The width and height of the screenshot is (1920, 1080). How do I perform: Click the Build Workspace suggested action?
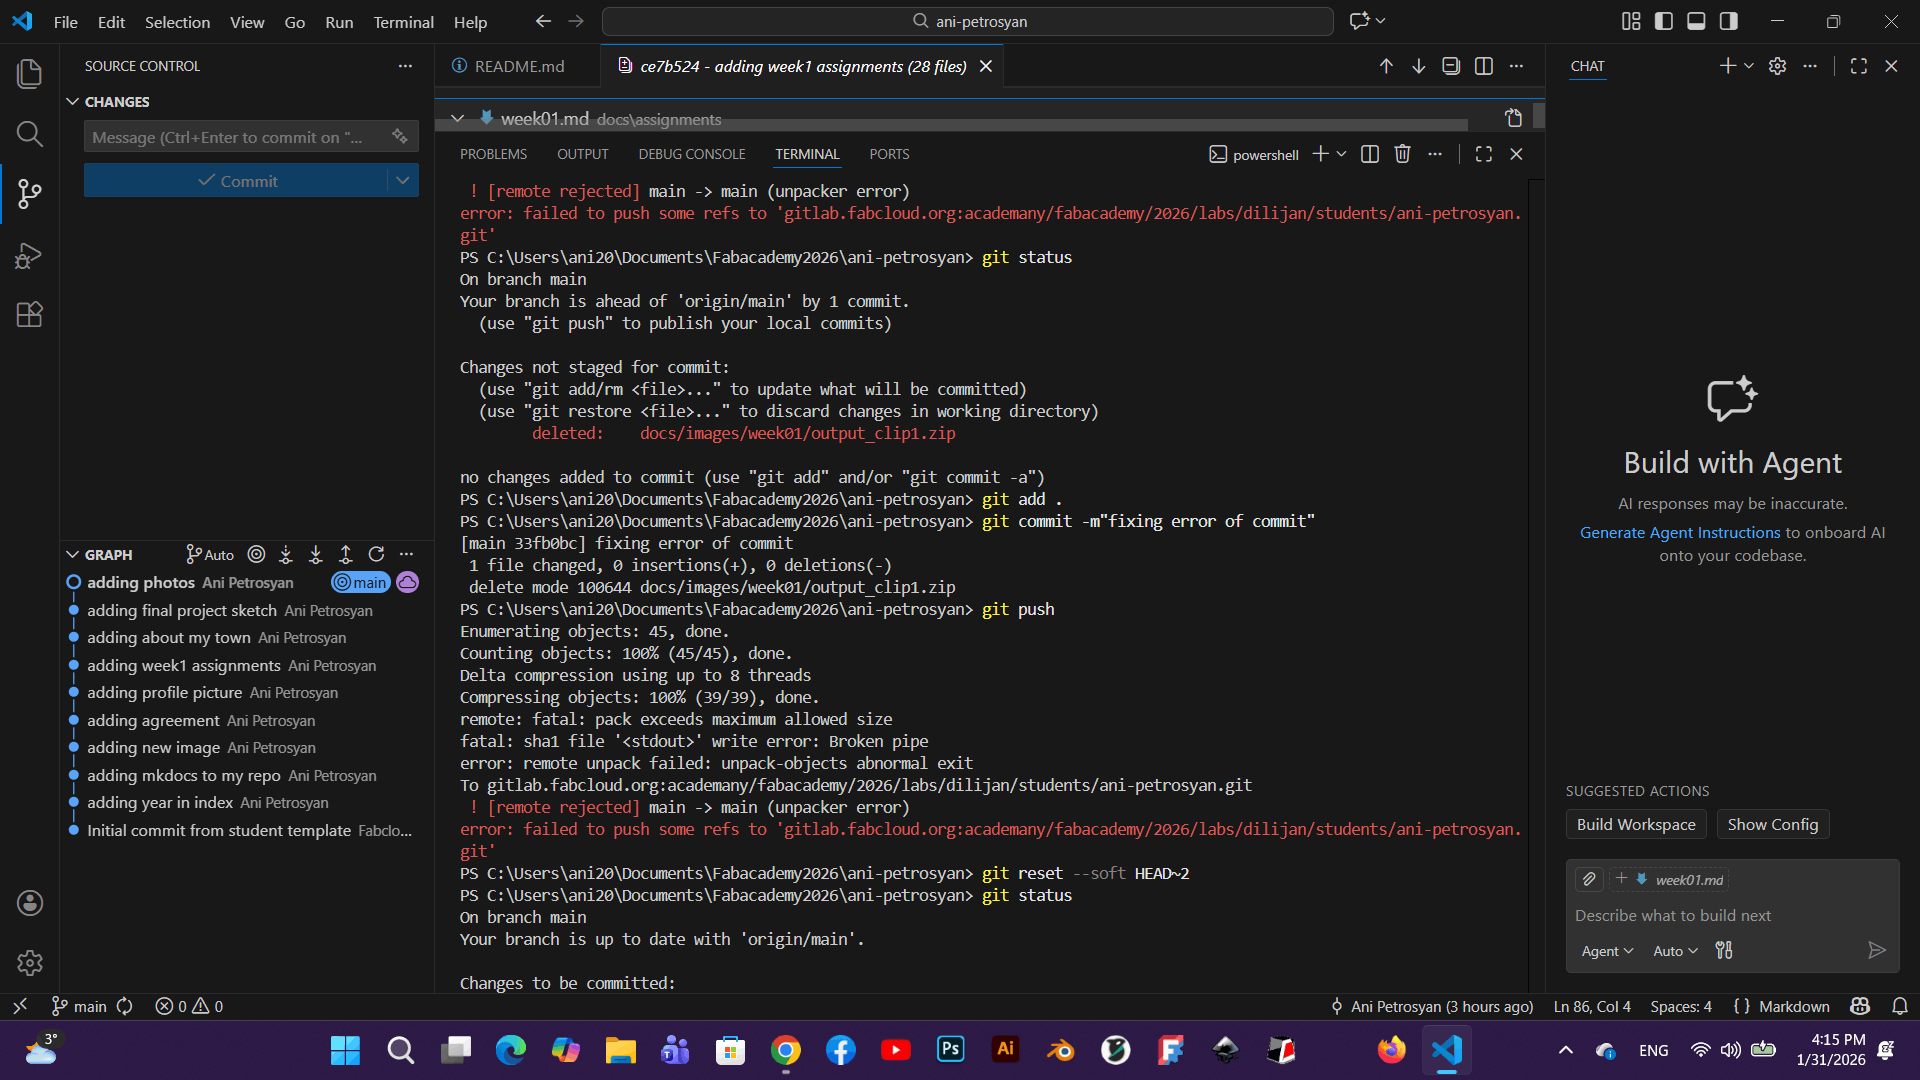point(1636,824)
